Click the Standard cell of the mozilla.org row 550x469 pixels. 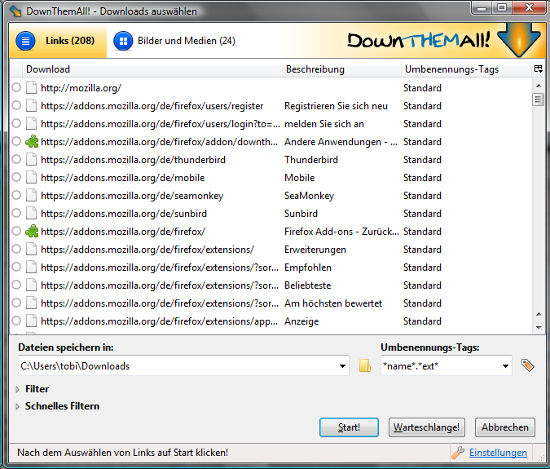[422, 88]
